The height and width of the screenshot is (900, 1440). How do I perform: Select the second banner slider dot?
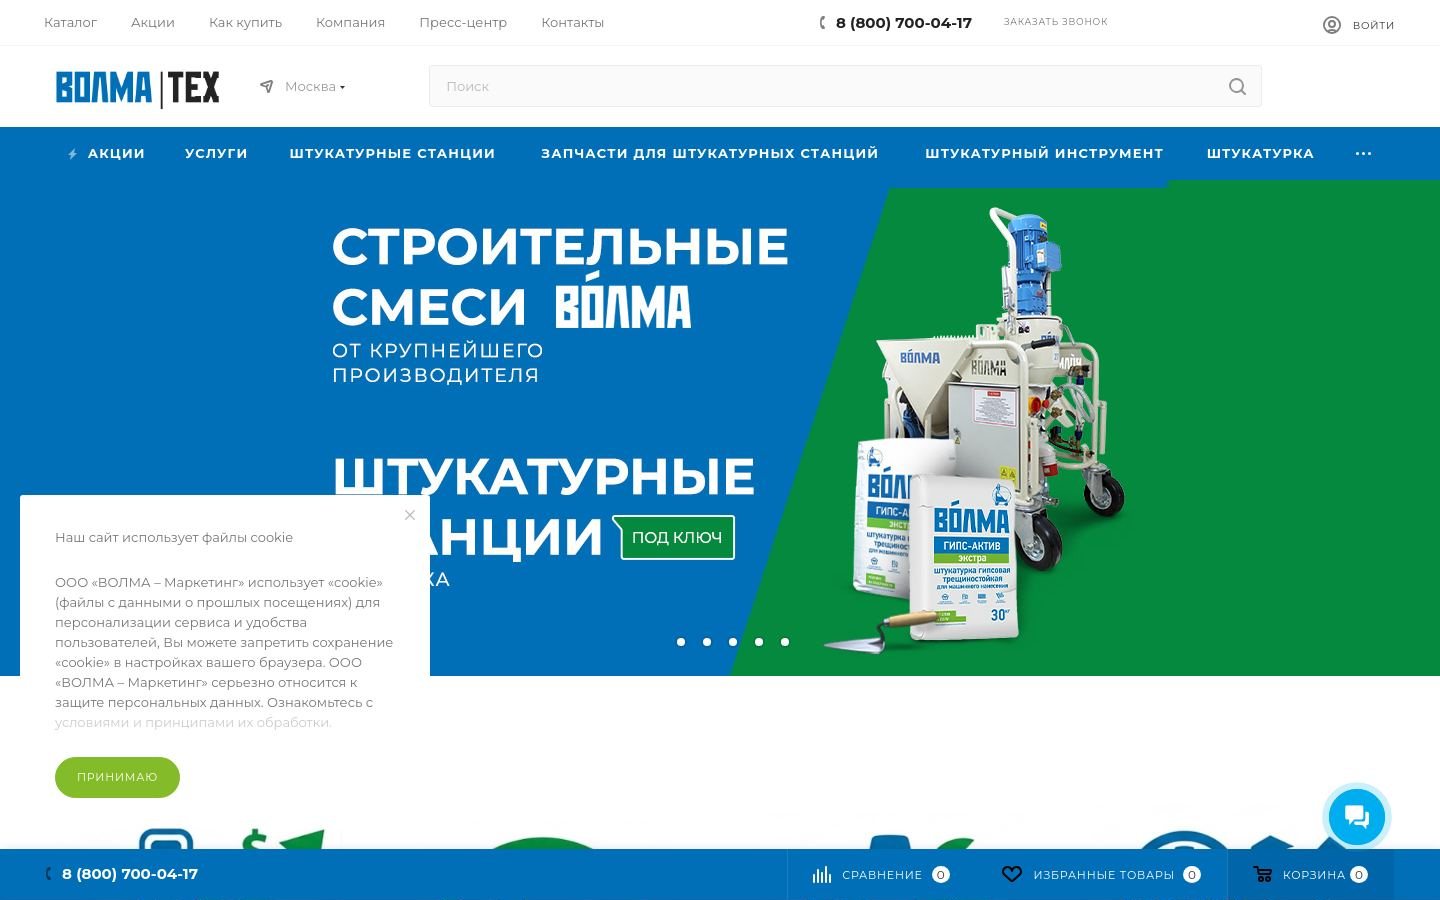pyautogui.click(x=707, y=642)
